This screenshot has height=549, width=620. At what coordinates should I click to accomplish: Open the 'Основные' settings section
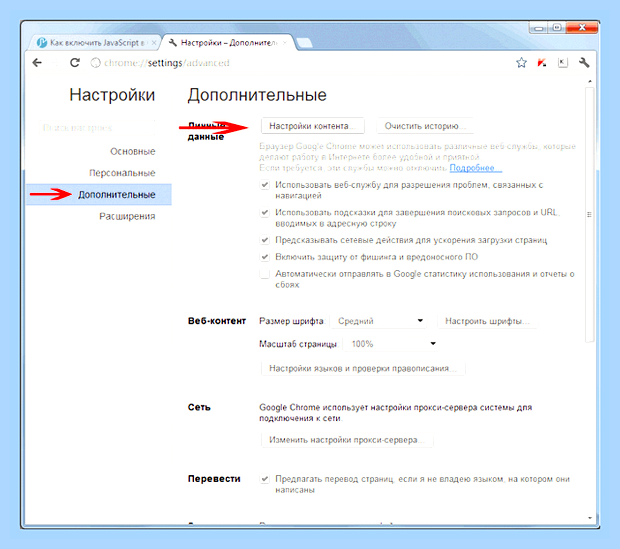[132, 151]
